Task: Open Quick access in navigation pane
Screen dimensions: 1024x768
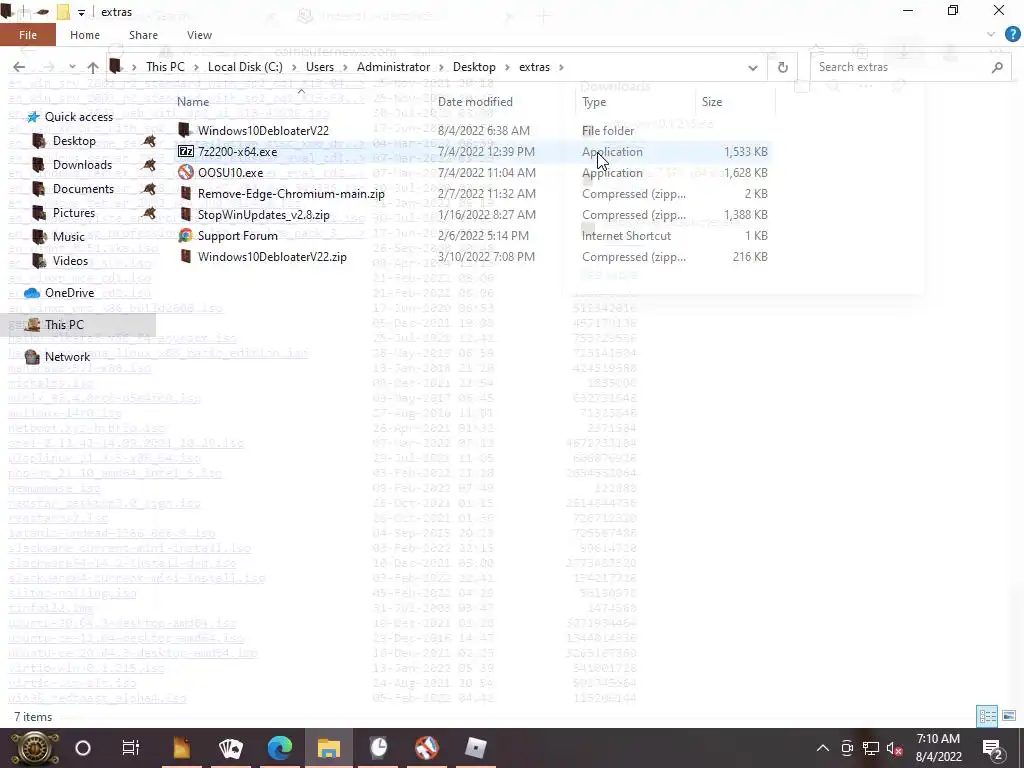Action: coord(78,117)
